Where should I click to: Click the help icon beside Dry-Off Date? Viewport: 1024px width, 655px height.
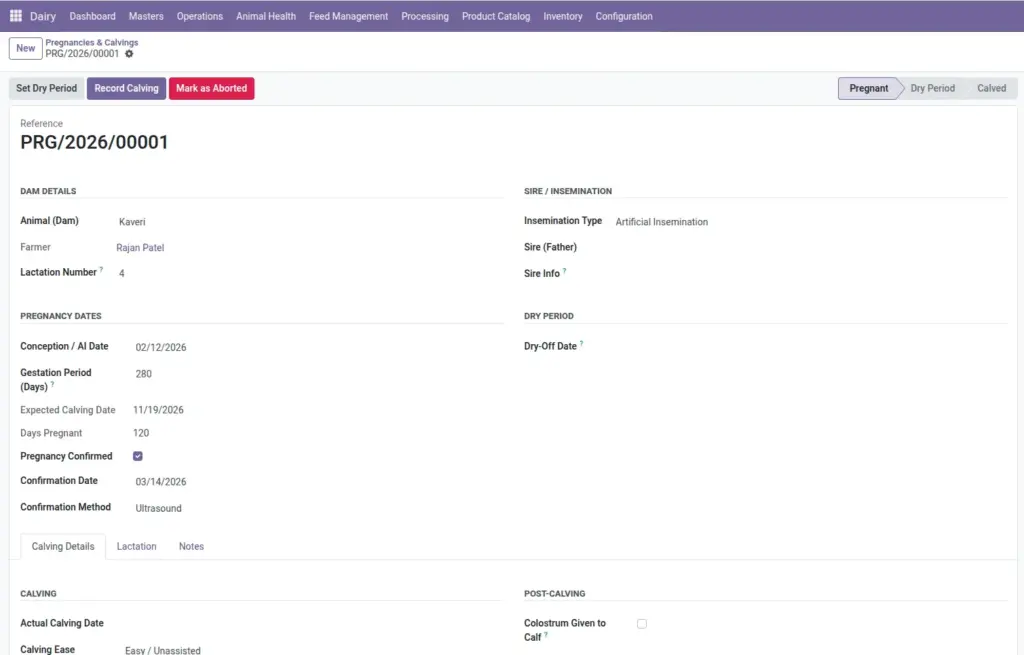(x=581, y=343)
